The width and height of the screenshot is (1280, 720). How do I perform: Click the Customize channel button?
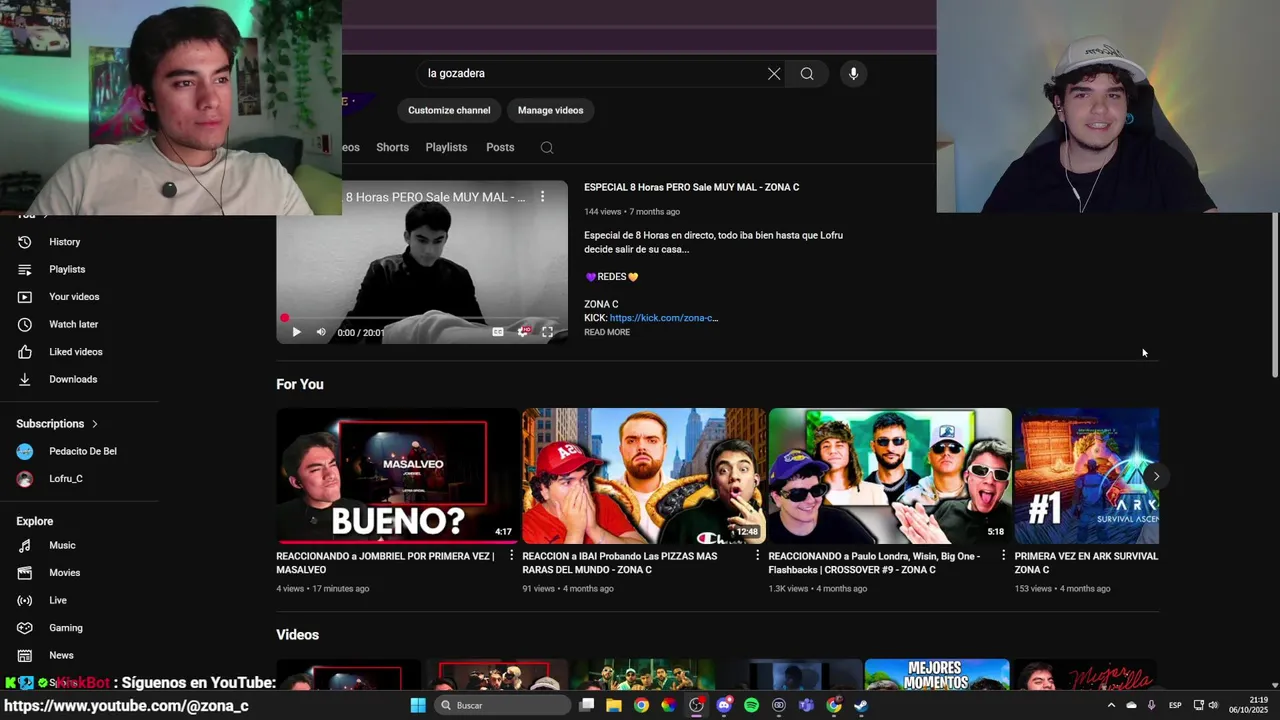(449, 110)
